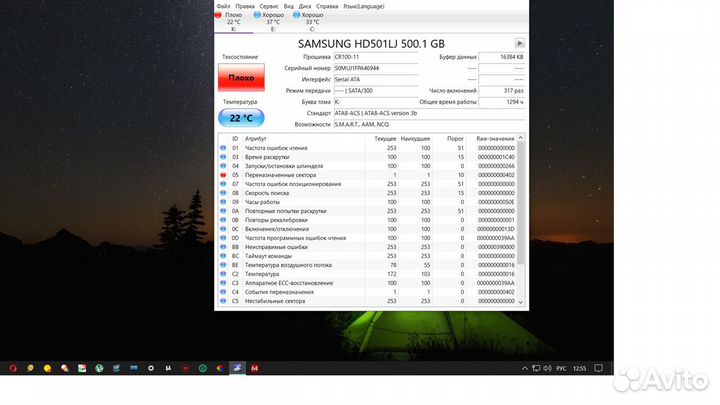The width and height of the screenshot is (720, 405).
Task: Select row Нестабильные сектора
Action: click(x=368, y=301)
